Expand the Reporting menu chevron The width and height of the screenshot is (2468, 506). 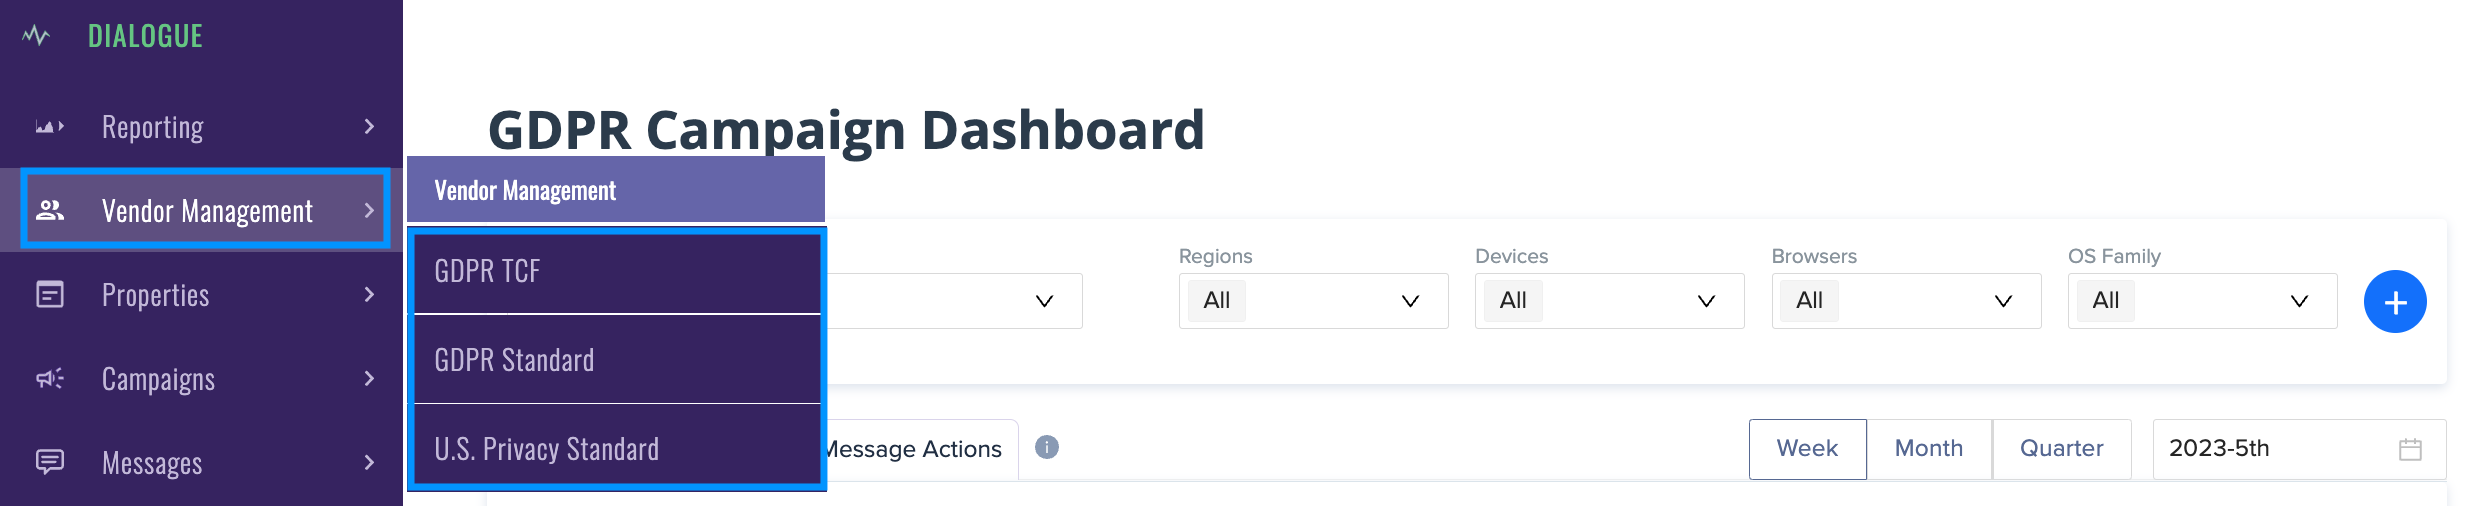point(369,127)
